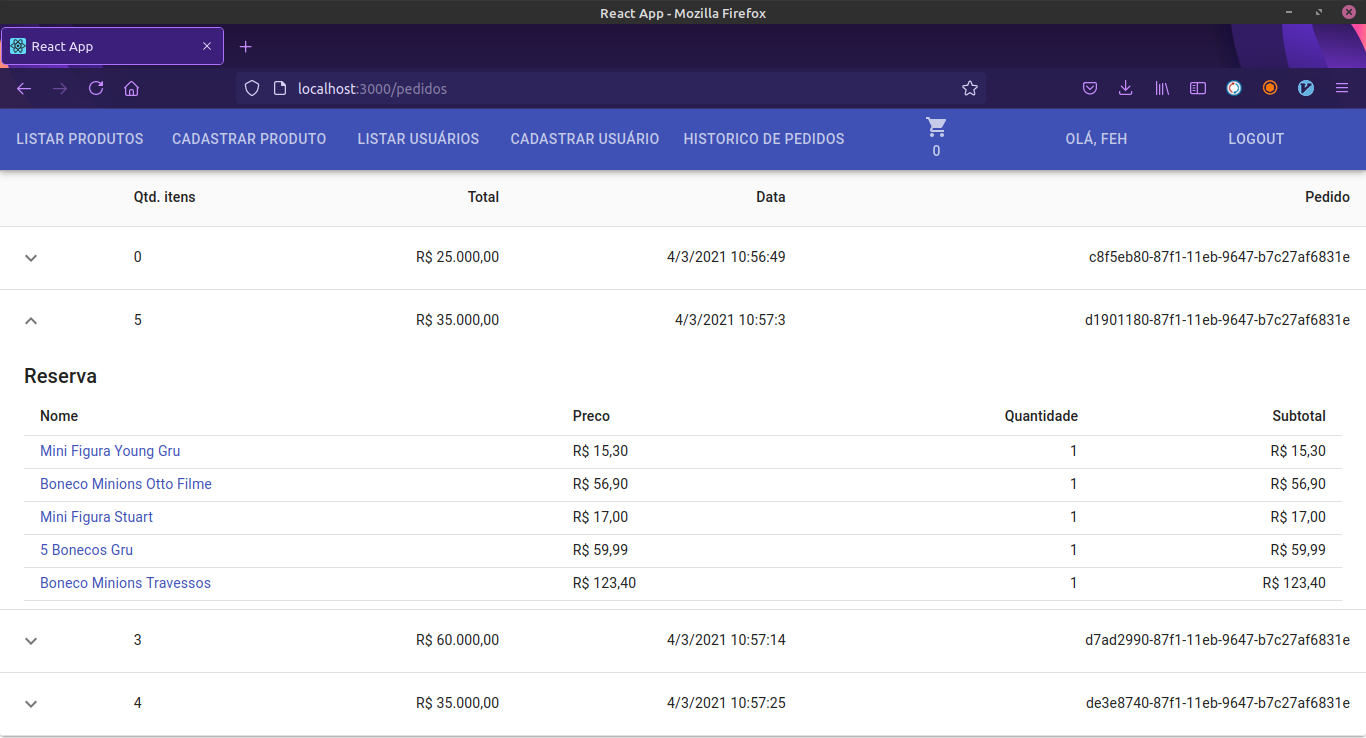Click the disabled browser forward arrow
The image size is (1366, 738).
[60, 88]
